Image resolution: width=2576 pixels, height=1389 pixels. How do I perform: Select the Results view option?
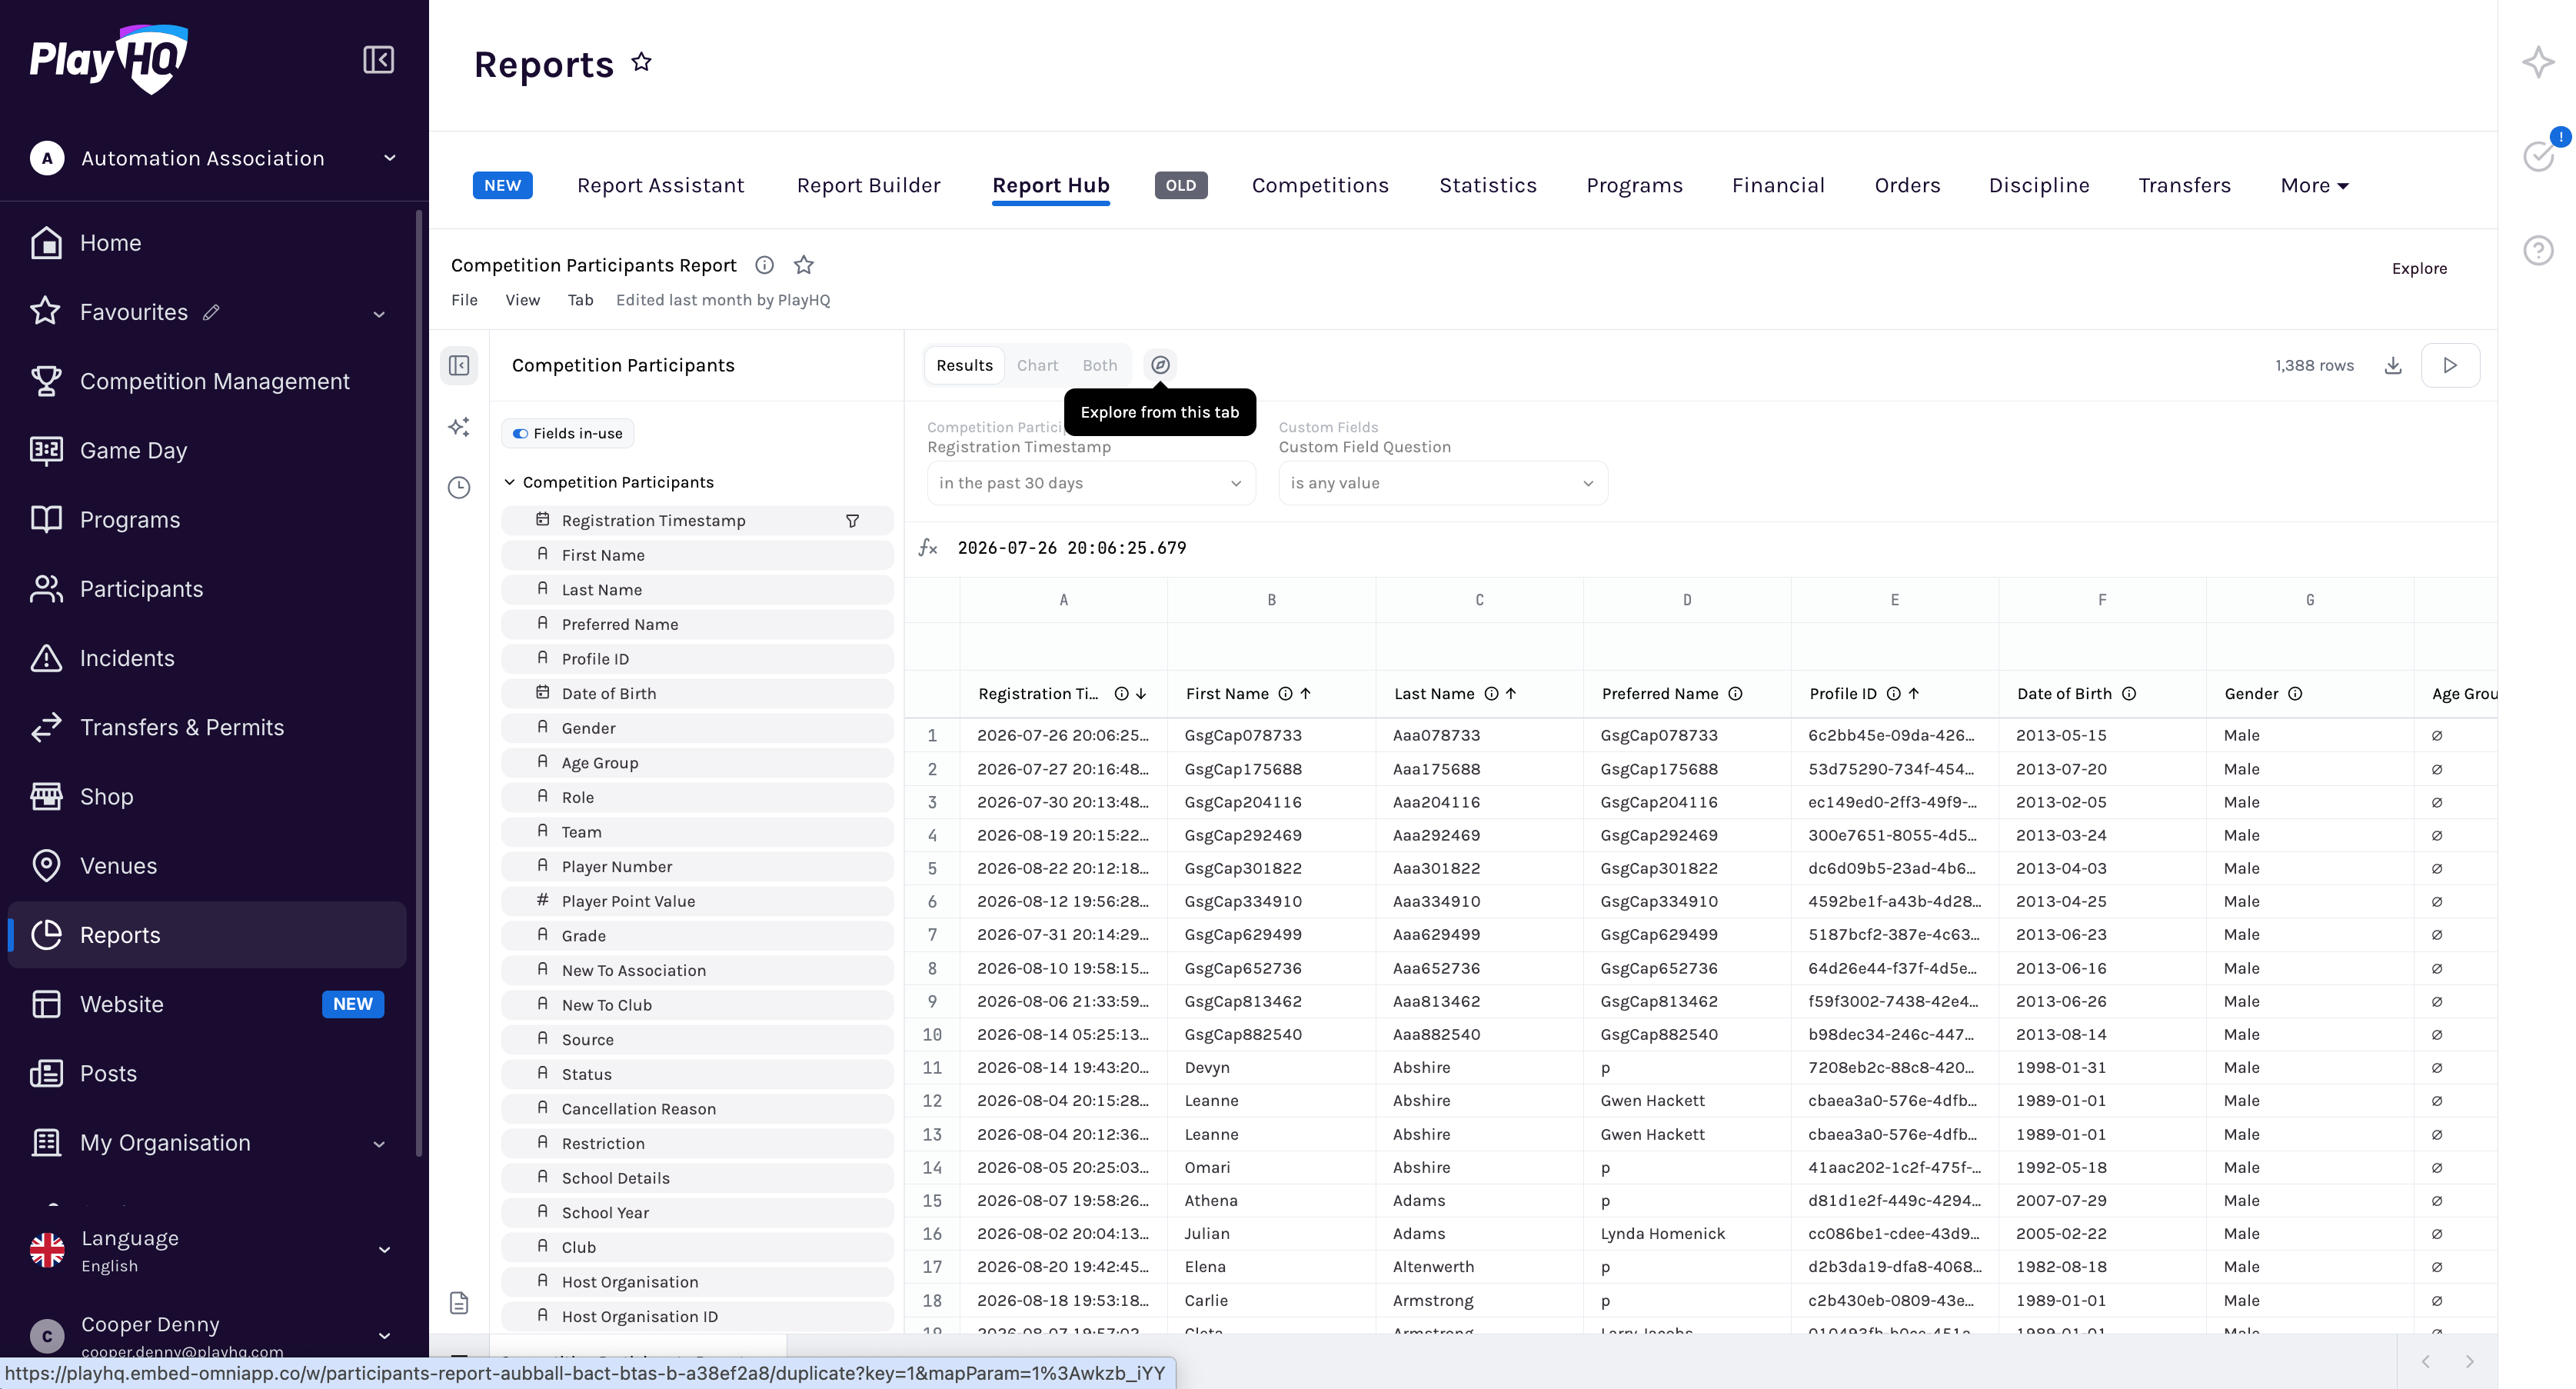click(964, 365)
